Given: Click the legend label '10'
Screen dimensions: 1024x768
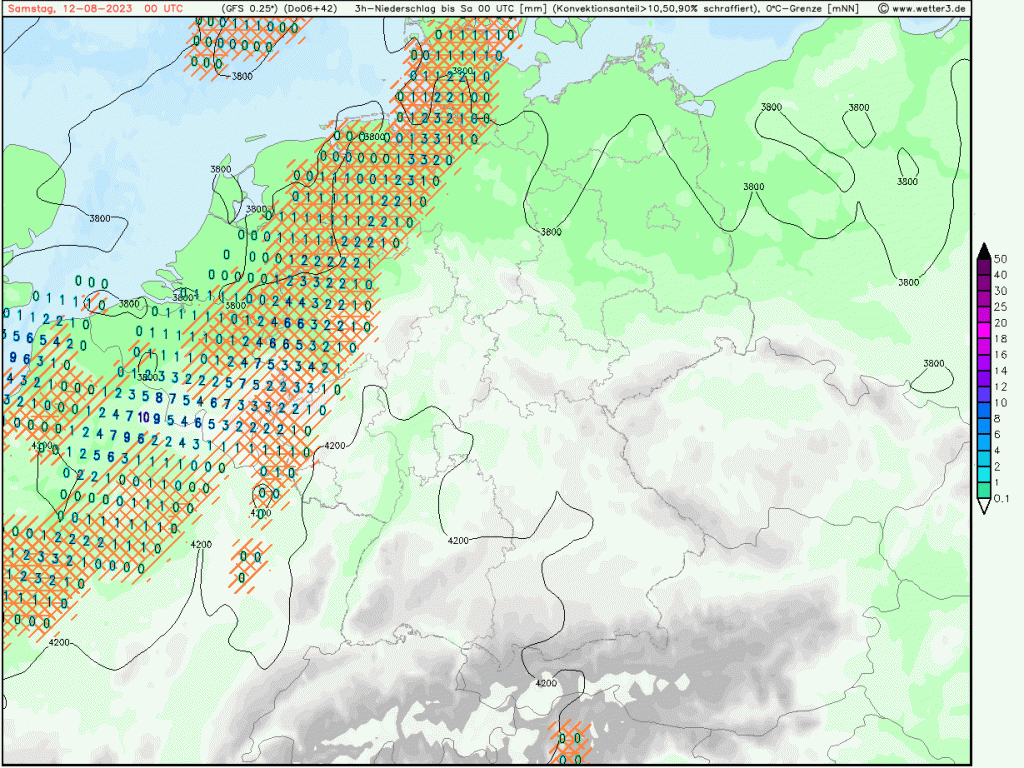Looking at the screenshot, I should 1001,403.
